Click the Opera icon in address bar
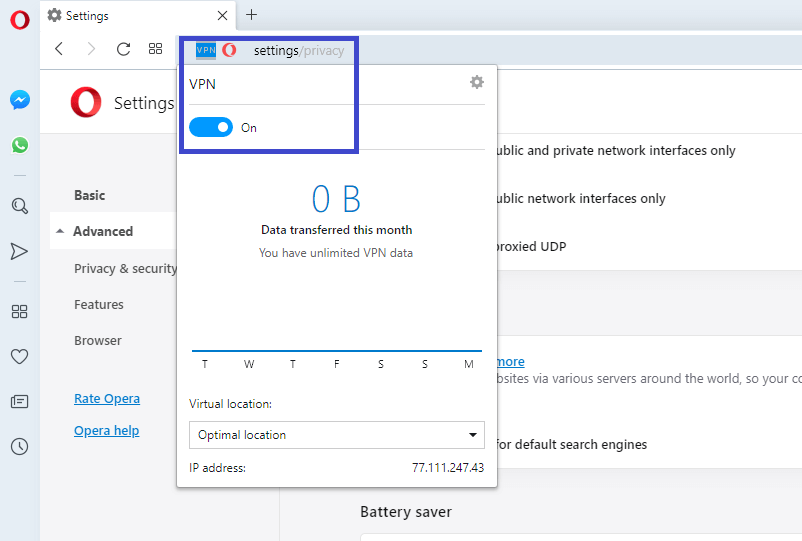This screenshot has width=802, height=541. tap(229, 50)
